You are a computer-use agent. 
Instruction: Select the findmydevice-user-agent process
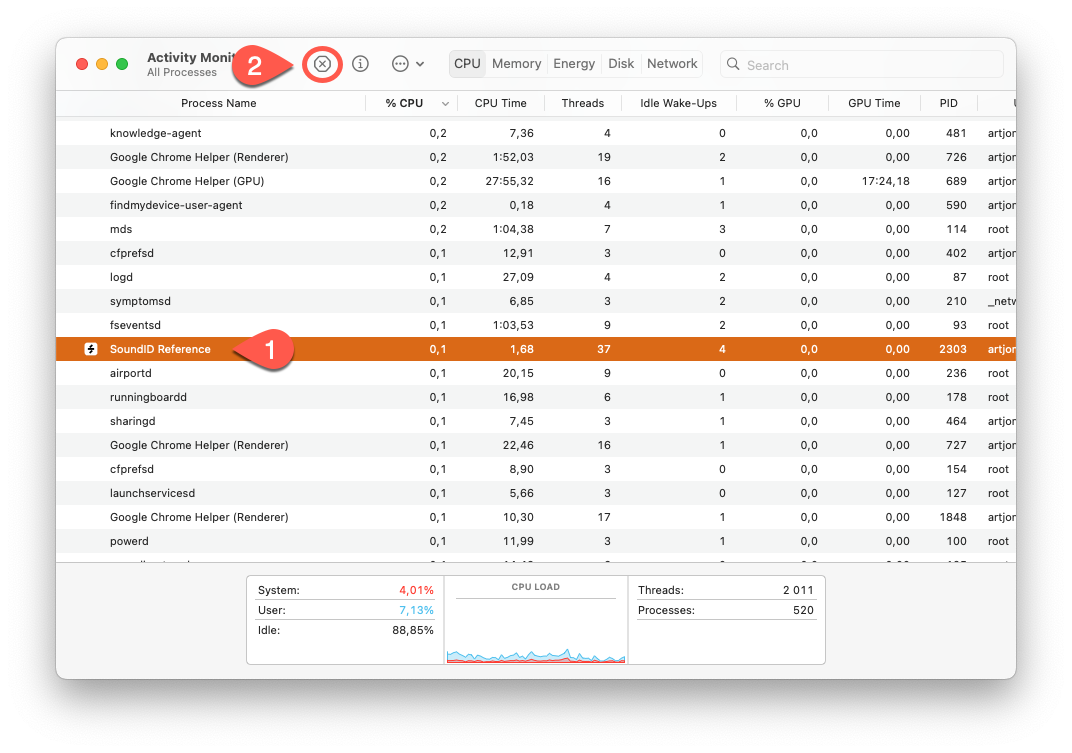coord(536,205)
